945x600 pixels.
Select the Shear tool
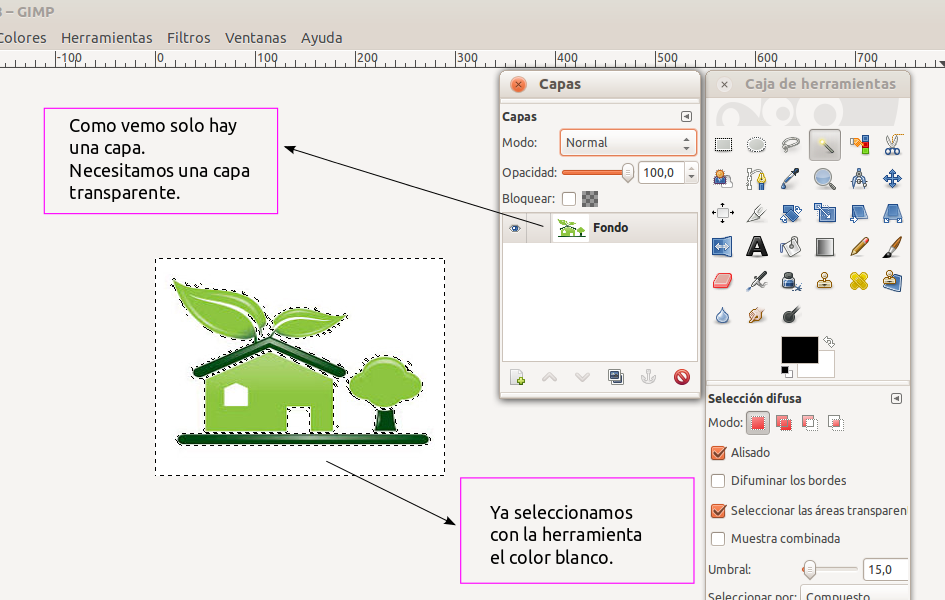(x=859, y=213)
